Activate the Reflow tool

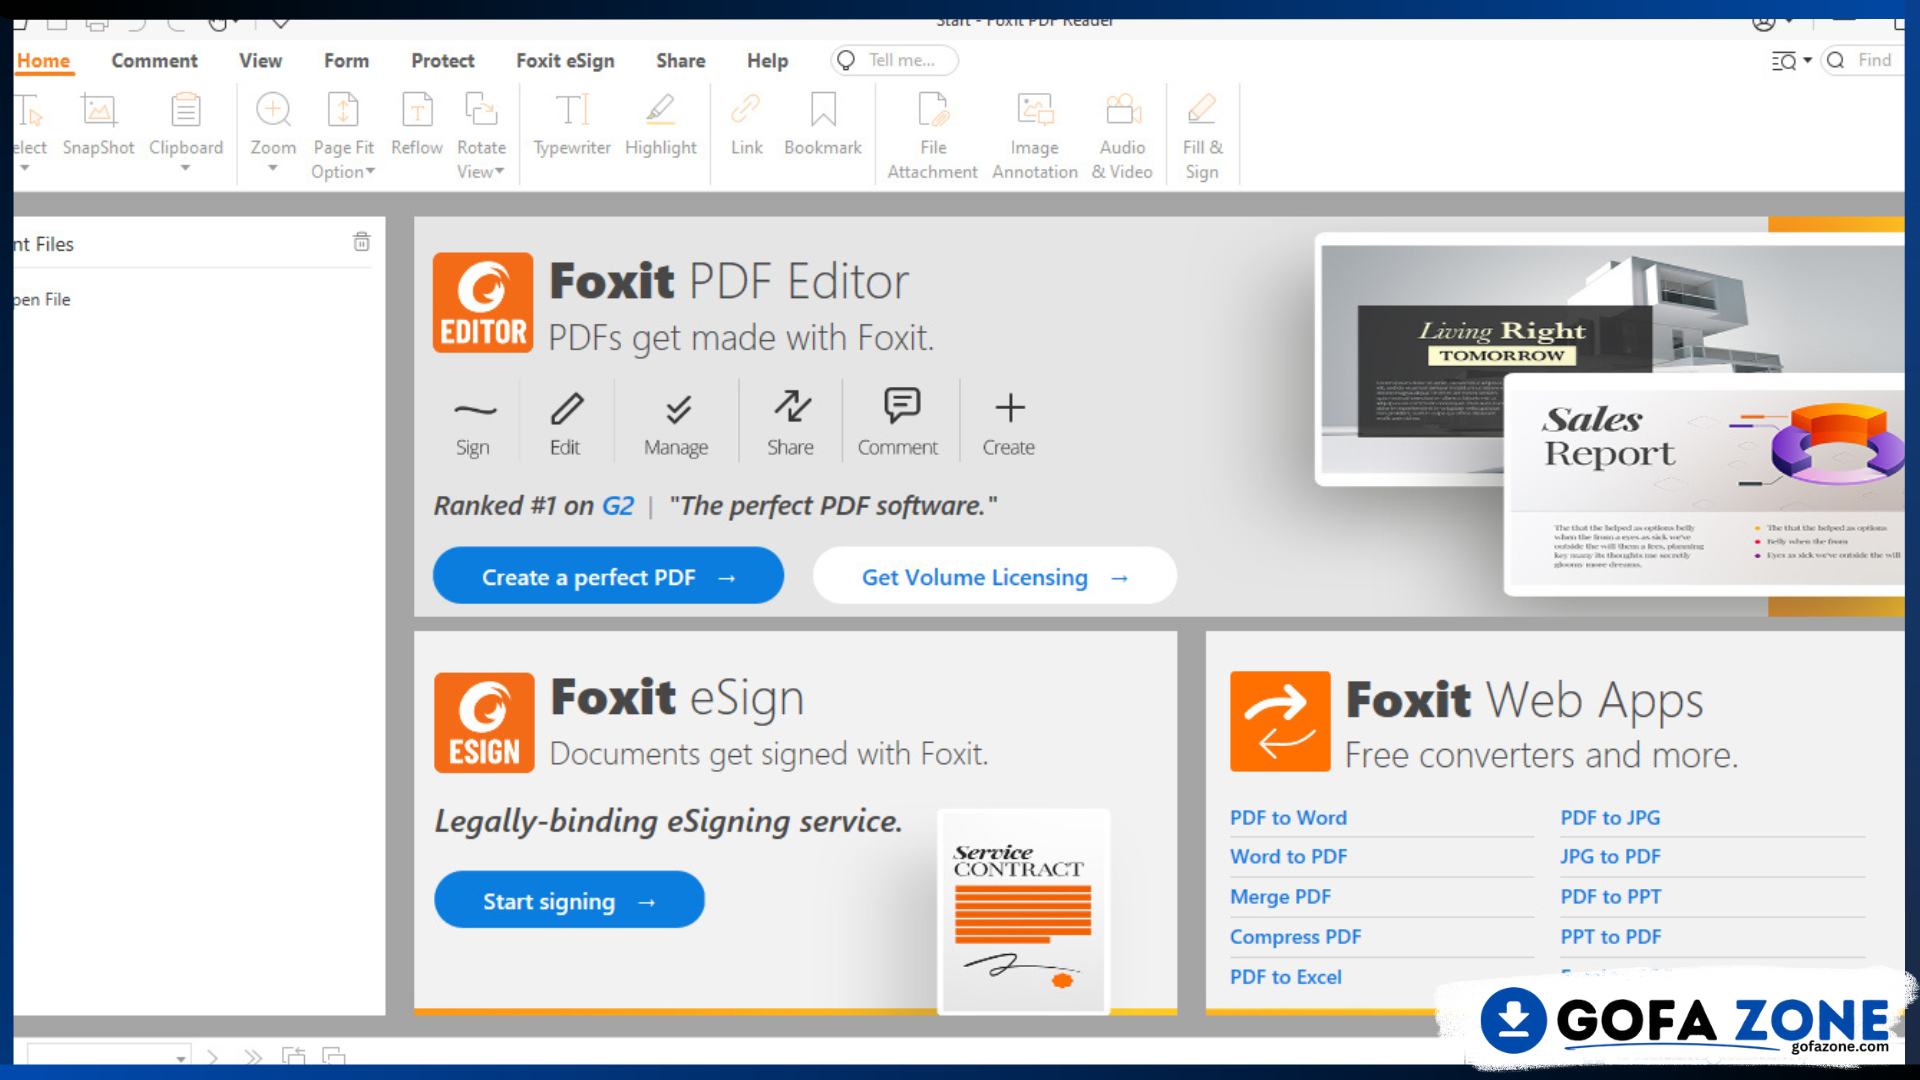[x=416, y=125]
